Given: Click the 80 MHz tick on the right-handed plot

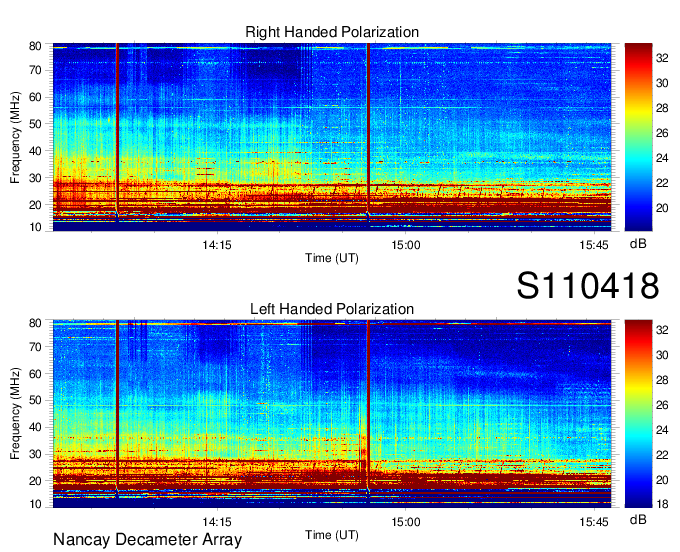Looking at the screenshot, I should click(35, 46).
